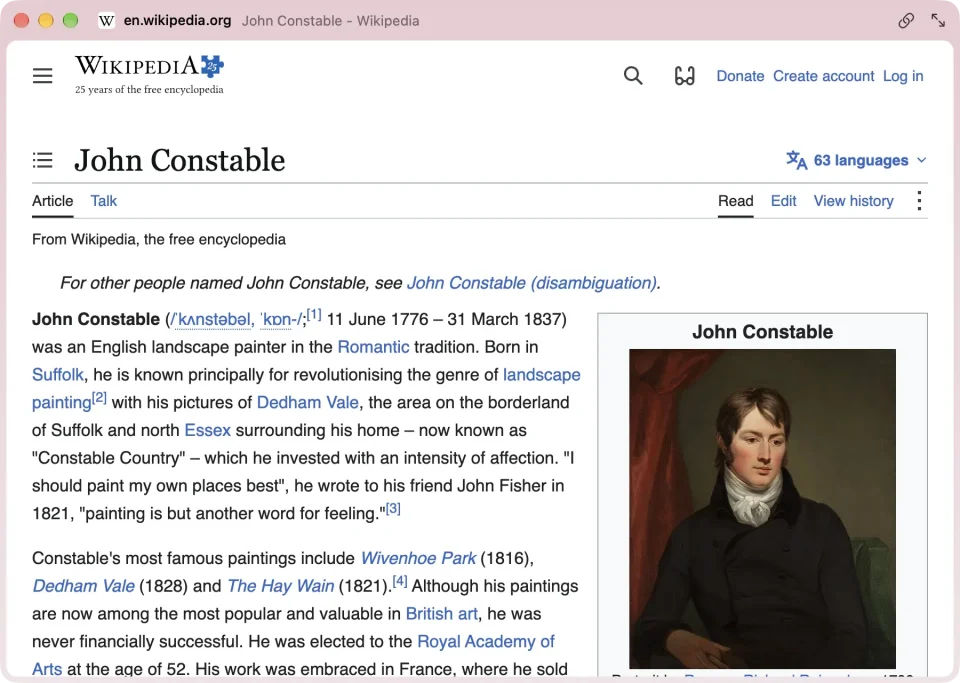This screenshot has height=683, width=960.
Task: Open The Hay Wain link
Action: pos(281,586)
